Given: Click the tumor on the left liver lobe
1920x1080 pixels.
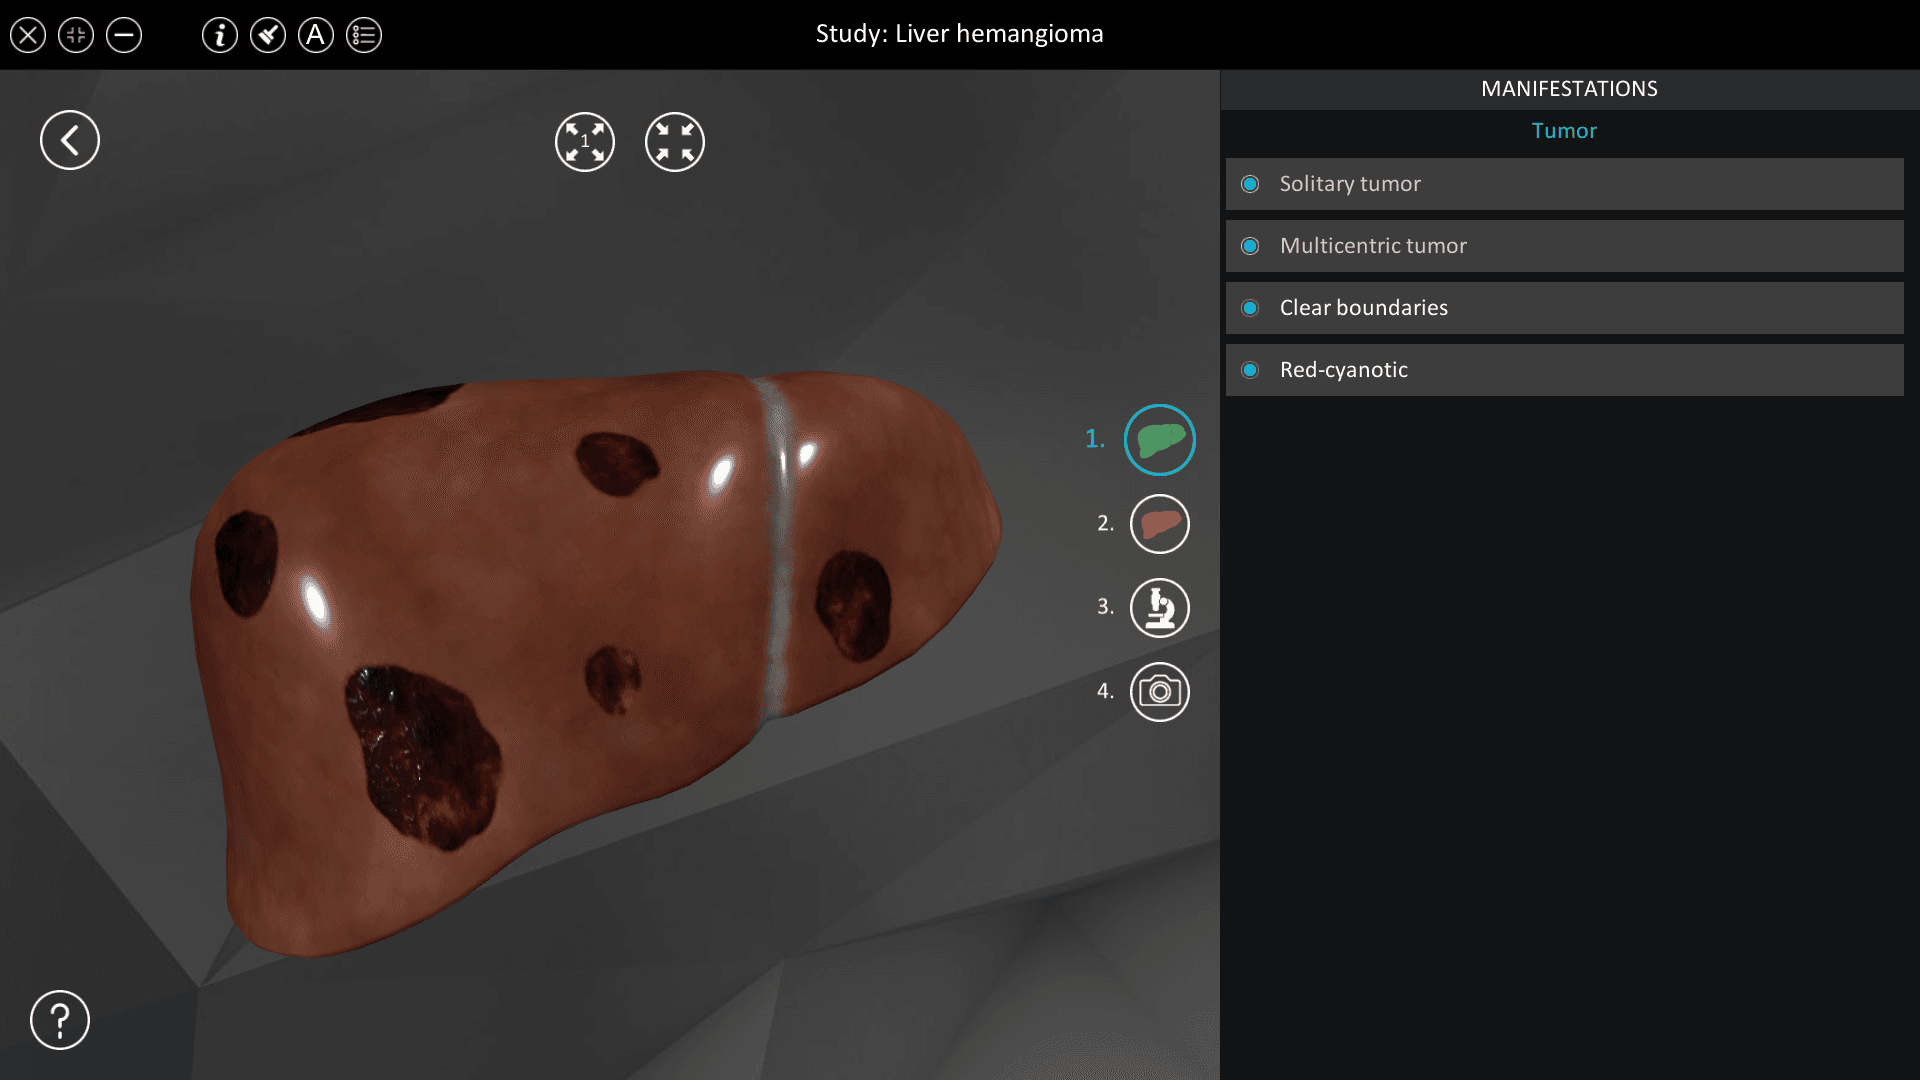Looking at the screenshot, I should click(x=853, y=605).
